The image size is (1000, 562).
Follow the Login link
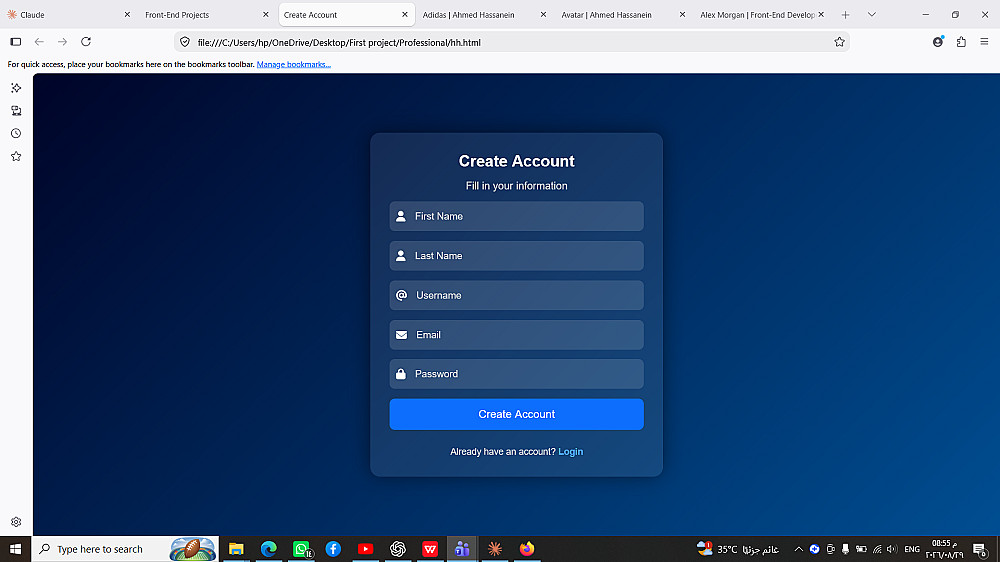point(571,452)
